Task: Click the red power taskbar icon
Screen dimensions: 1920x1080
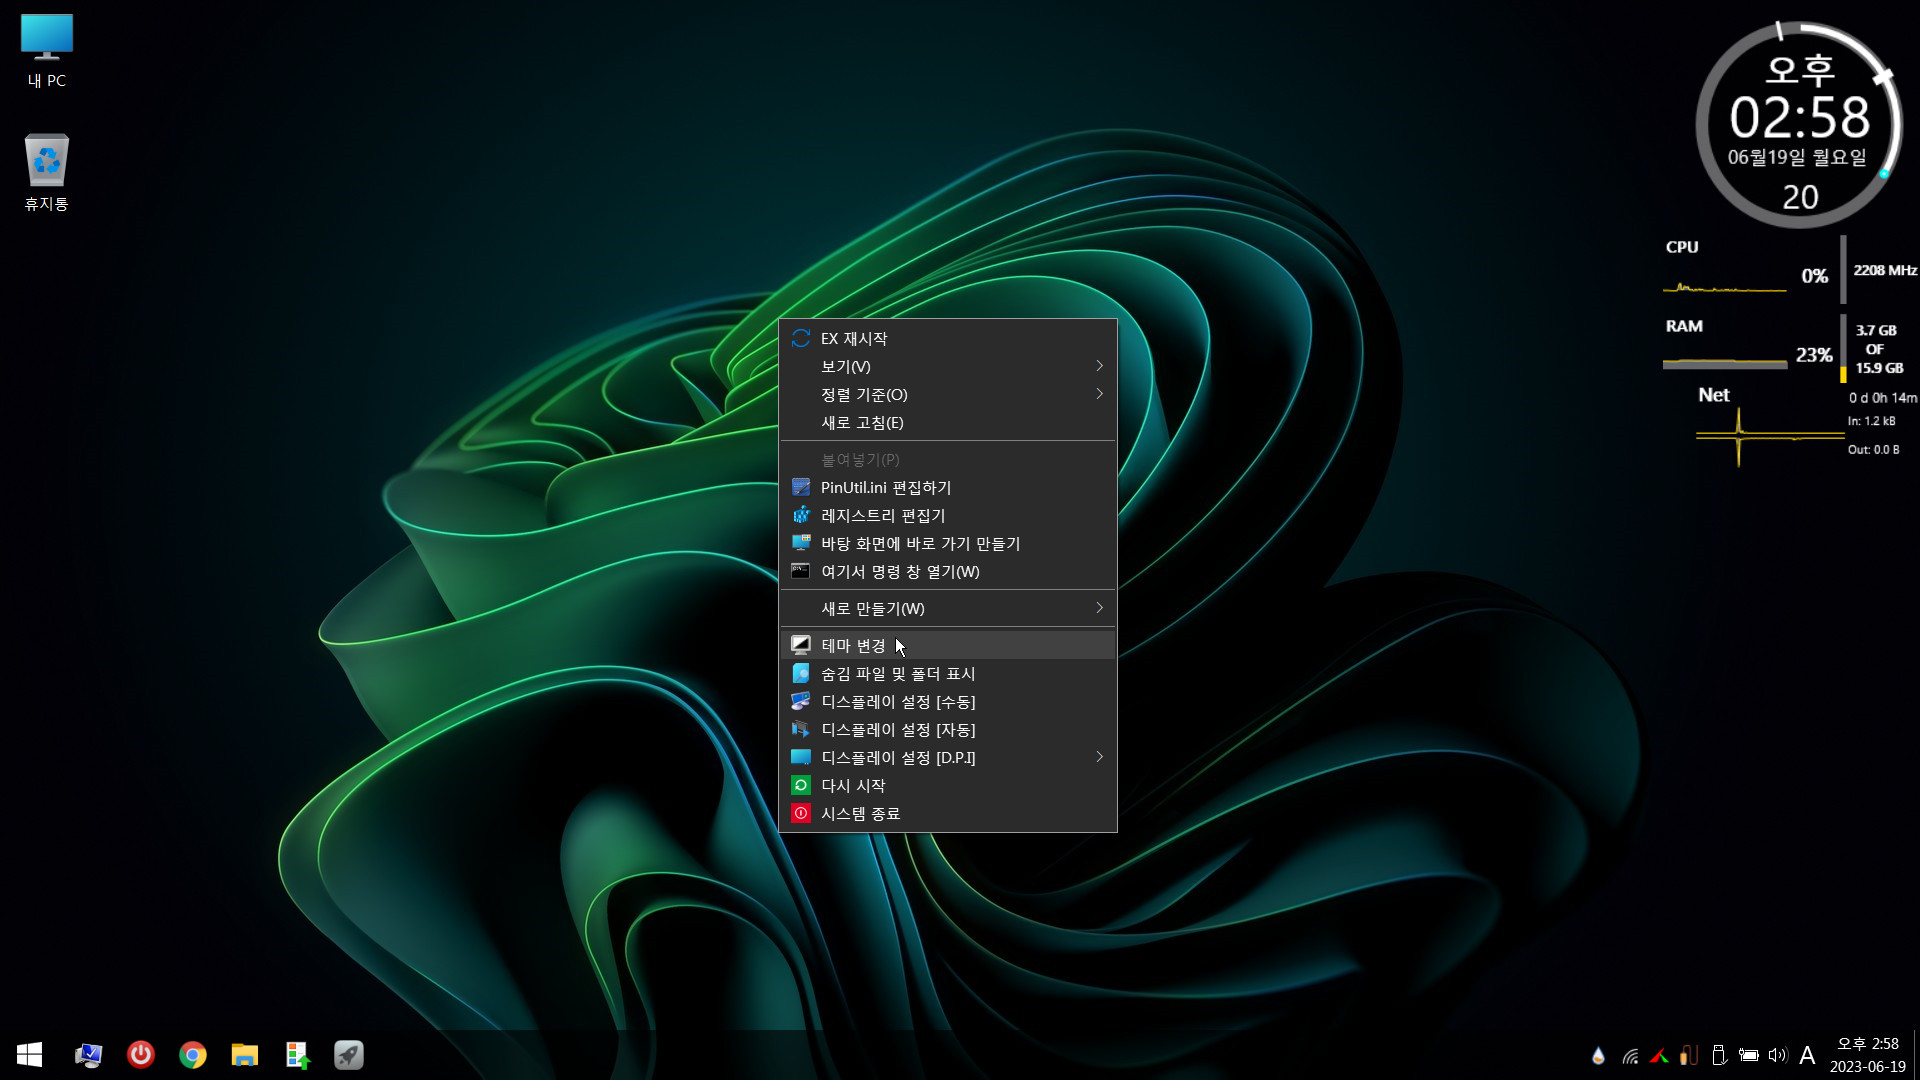Action: tap(141, 1055)
